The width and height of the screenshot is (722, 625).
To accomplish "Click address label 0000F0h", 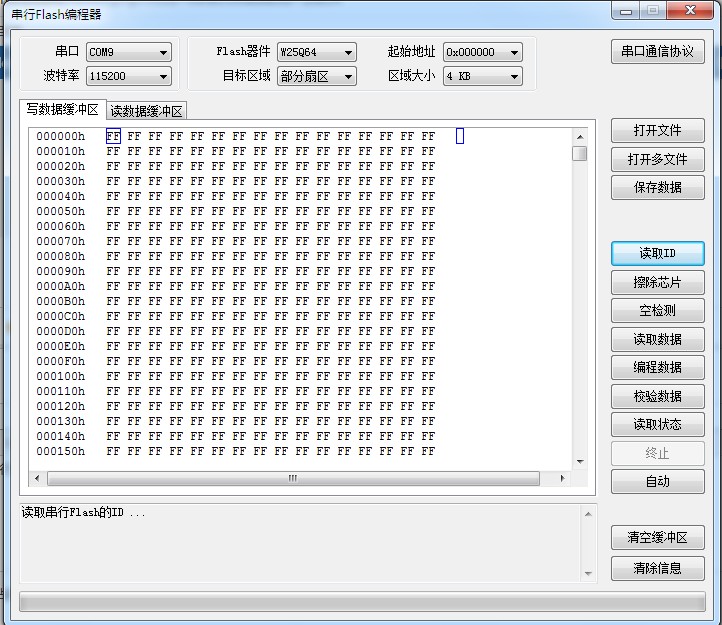I will pyautogui.click(x=61, y=362).
